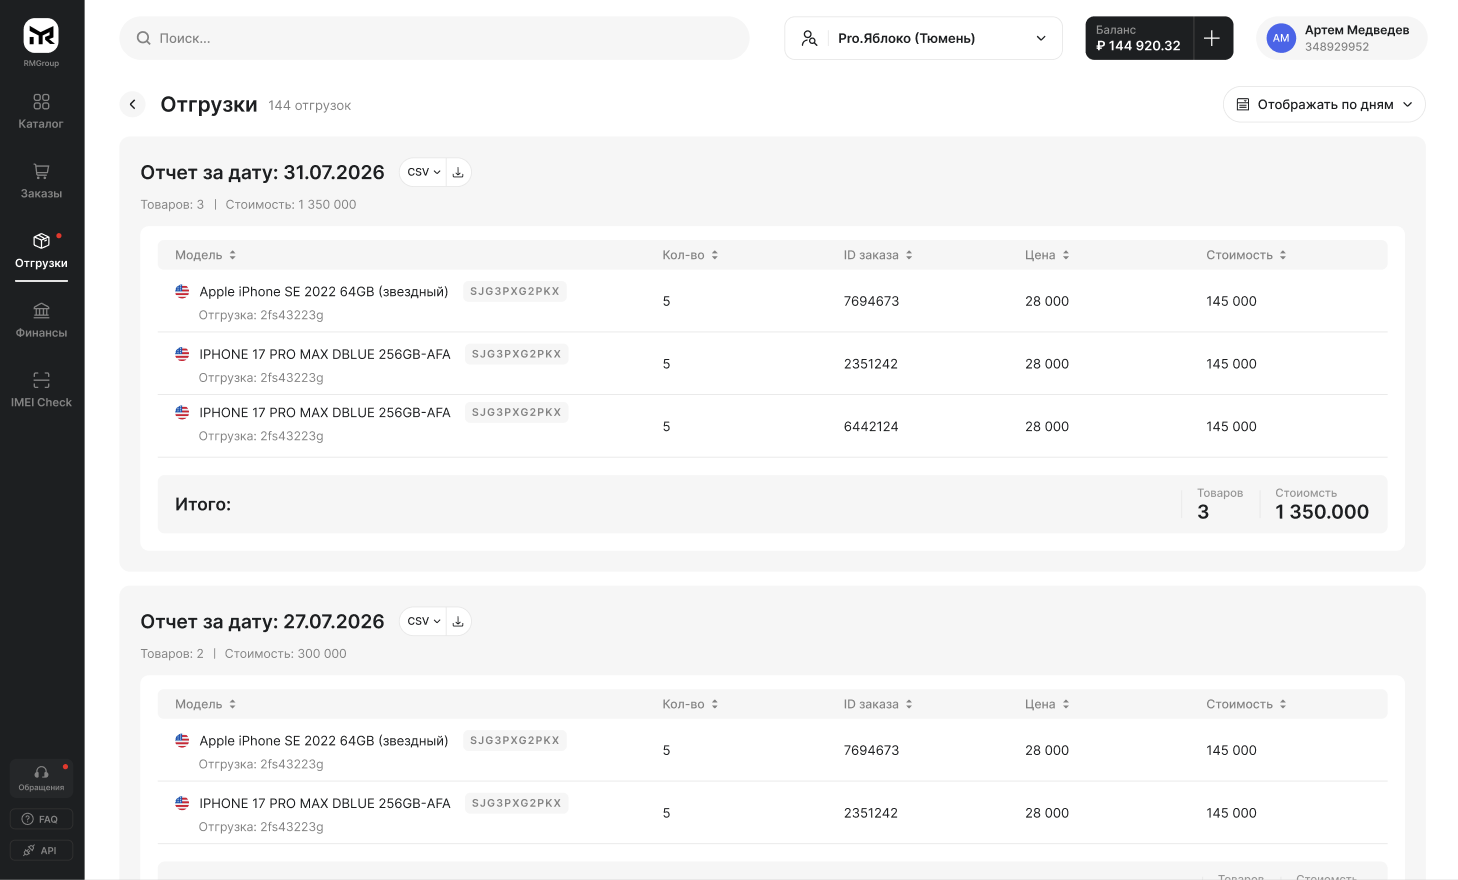Image resolution: width=1458 pixels, height=880 pixels.
Task: Click Отчет за дату: 27.07.2026 heading
Action: click(262, 621)
